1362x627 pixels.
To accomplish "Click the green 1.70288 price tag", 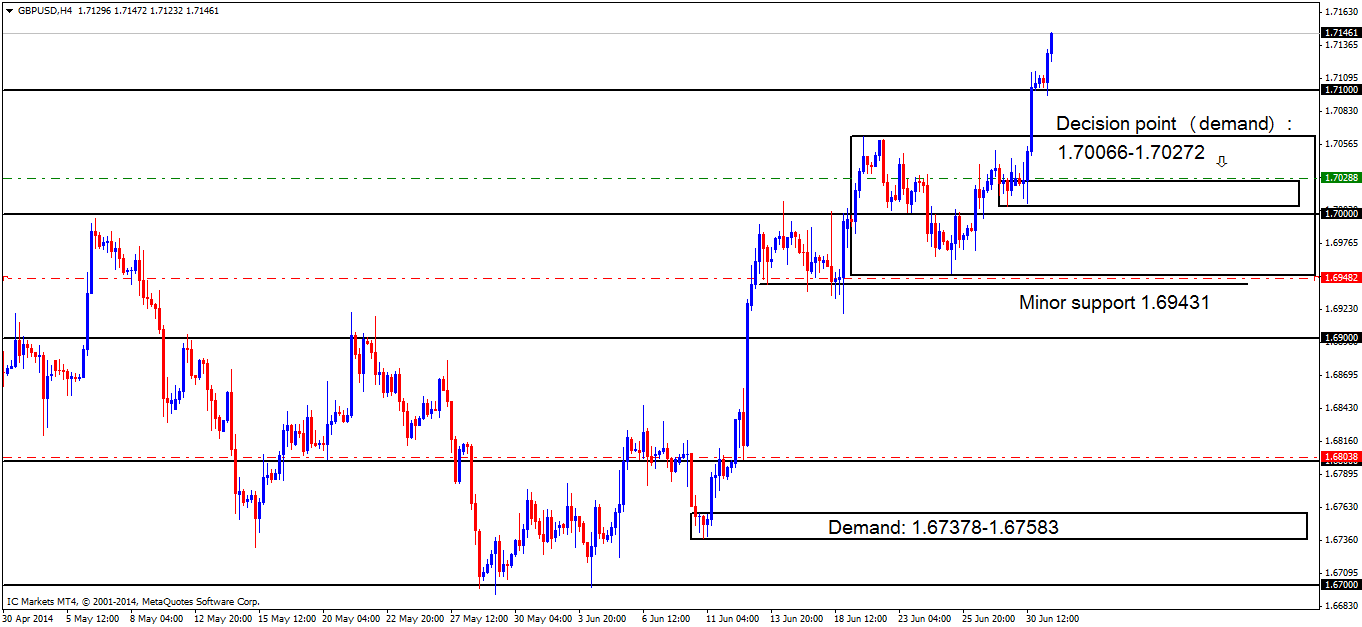I will click(x=1340, y=178).
